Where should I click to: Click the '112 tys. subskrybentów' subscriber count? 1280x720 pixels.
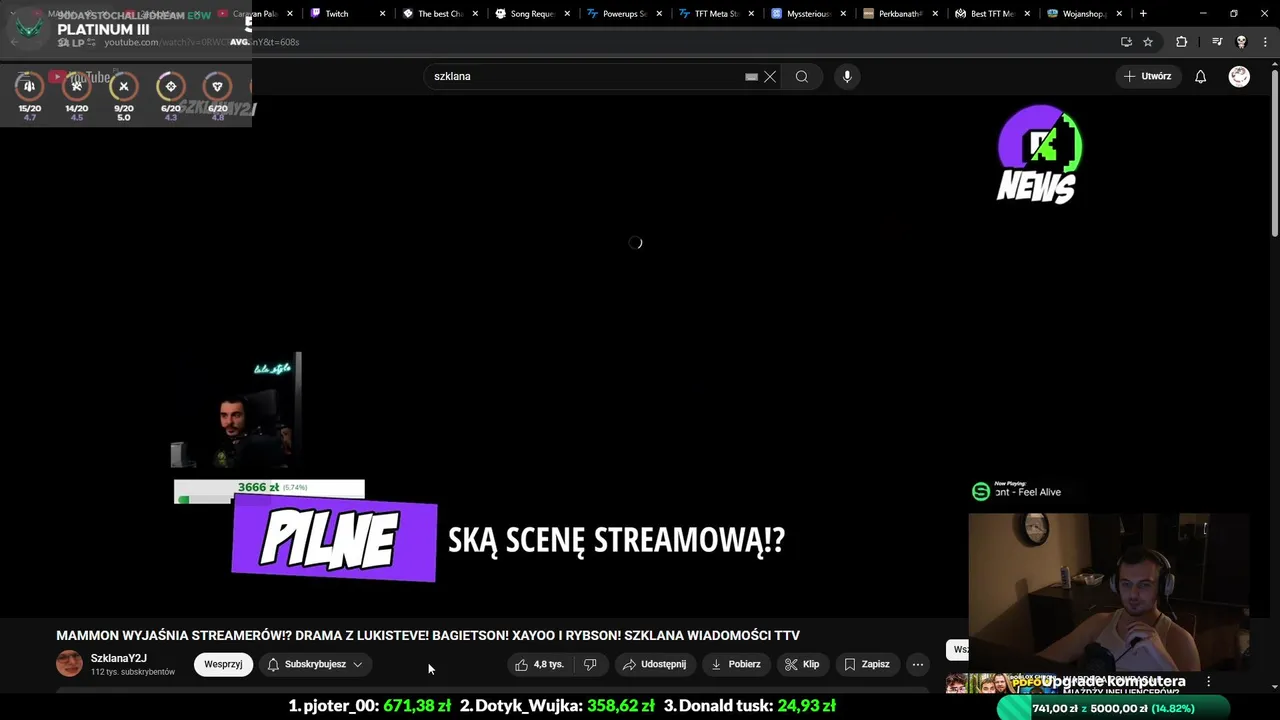133,672
